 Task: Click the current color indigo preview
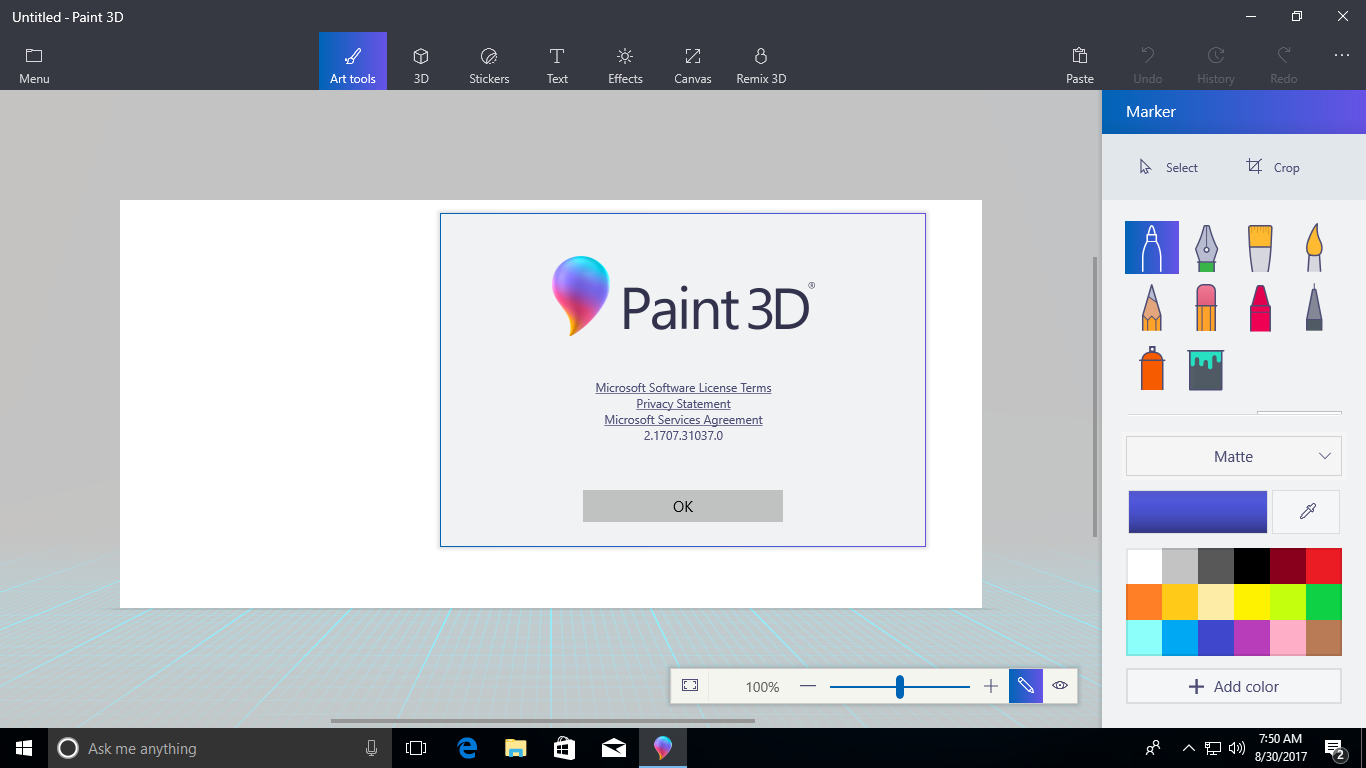coord(1197,512)
